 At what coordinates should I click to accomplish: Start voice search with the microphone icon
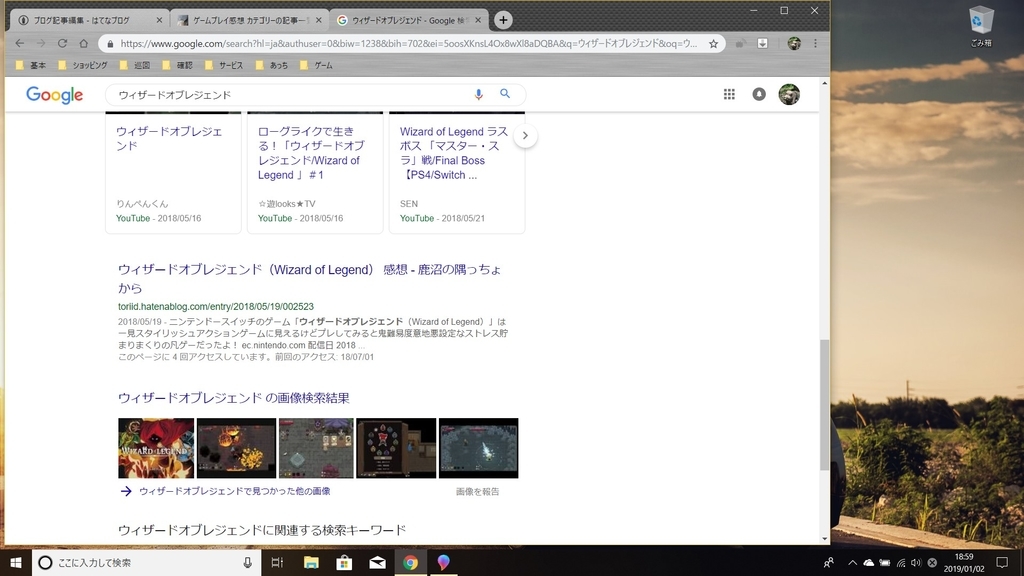(478, 94)
